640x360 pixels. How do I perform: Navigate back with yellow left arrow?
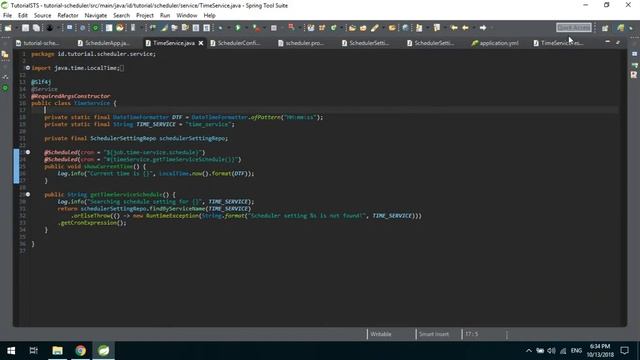click(465, 28)
